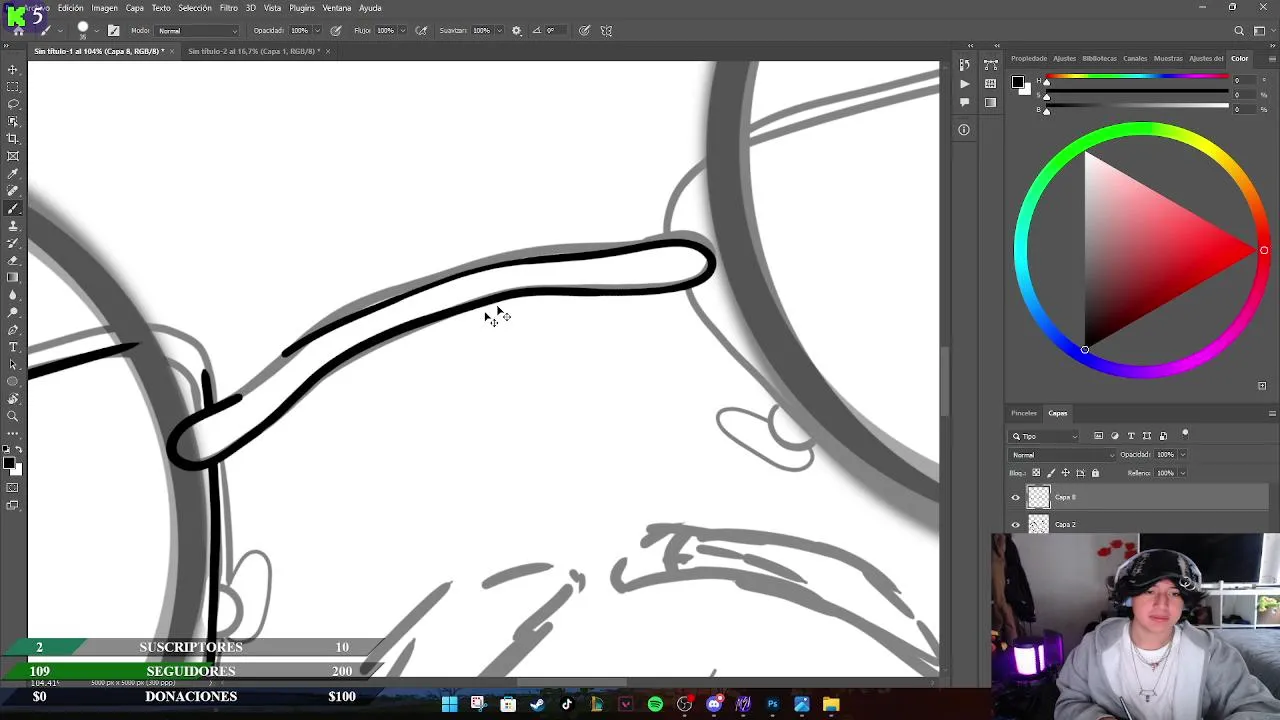Click the foreground color swatch in Color panel
The height and width of the screenshot is (720, 1280).
1017,82
